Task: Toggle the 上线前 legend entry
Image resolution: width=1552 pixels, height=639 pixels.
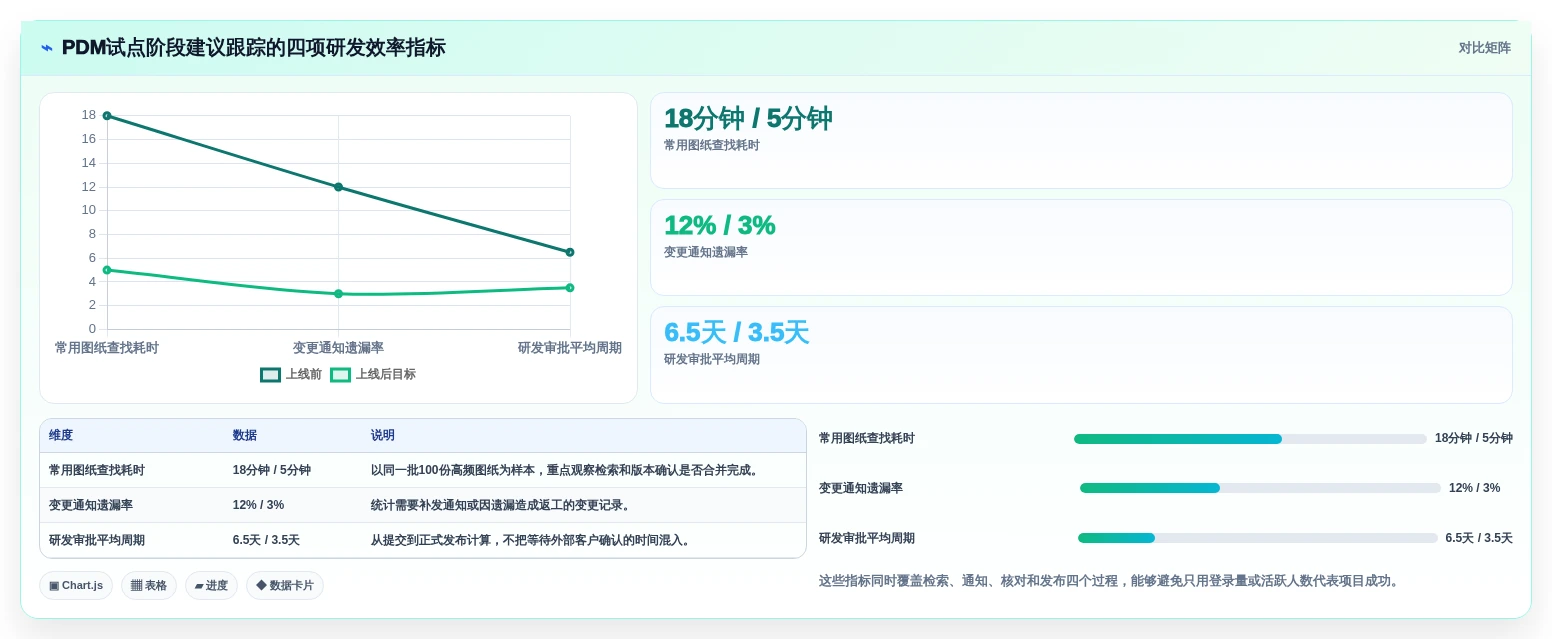Action: pyautogui.click(x=291, y=375)
